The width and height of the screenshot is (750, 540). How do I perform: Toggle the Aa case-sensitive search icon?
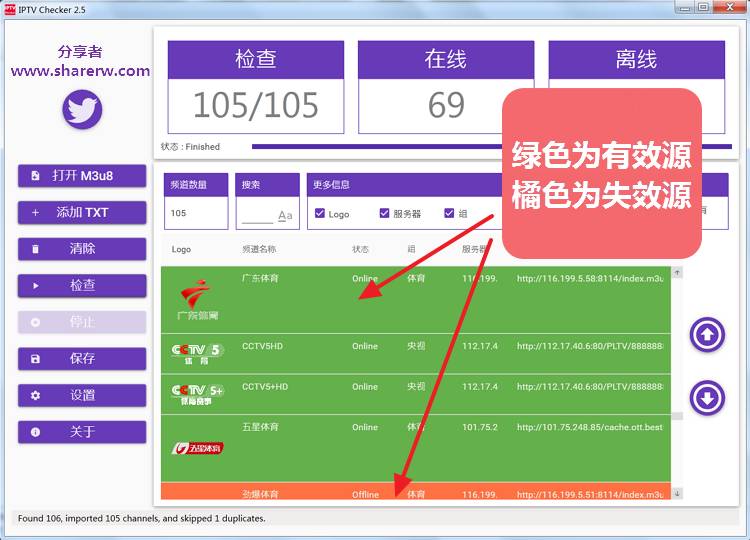(x=285, y=215)
